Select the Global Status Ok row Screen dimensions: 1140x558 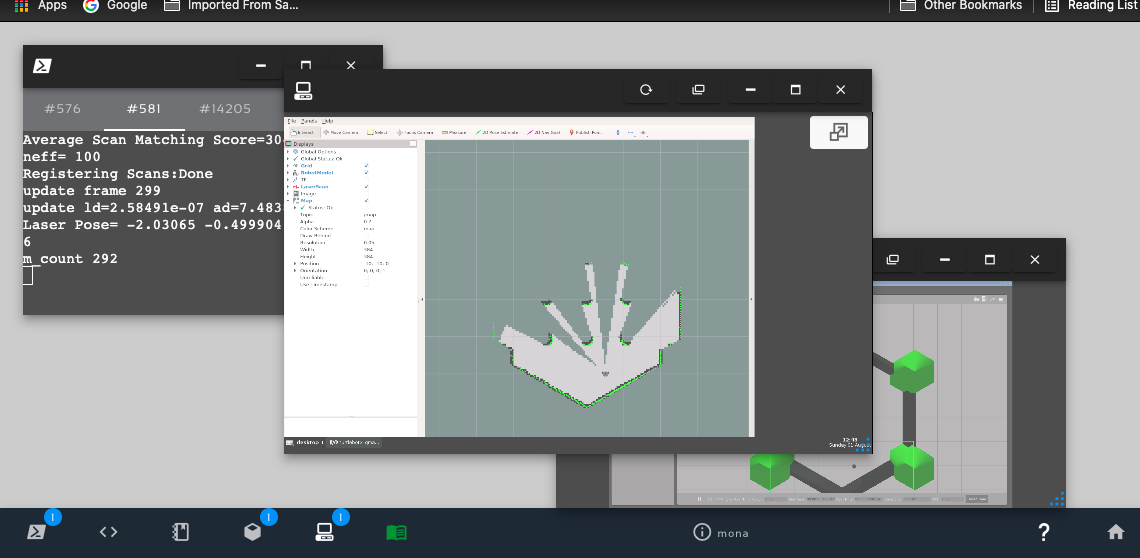321,159
